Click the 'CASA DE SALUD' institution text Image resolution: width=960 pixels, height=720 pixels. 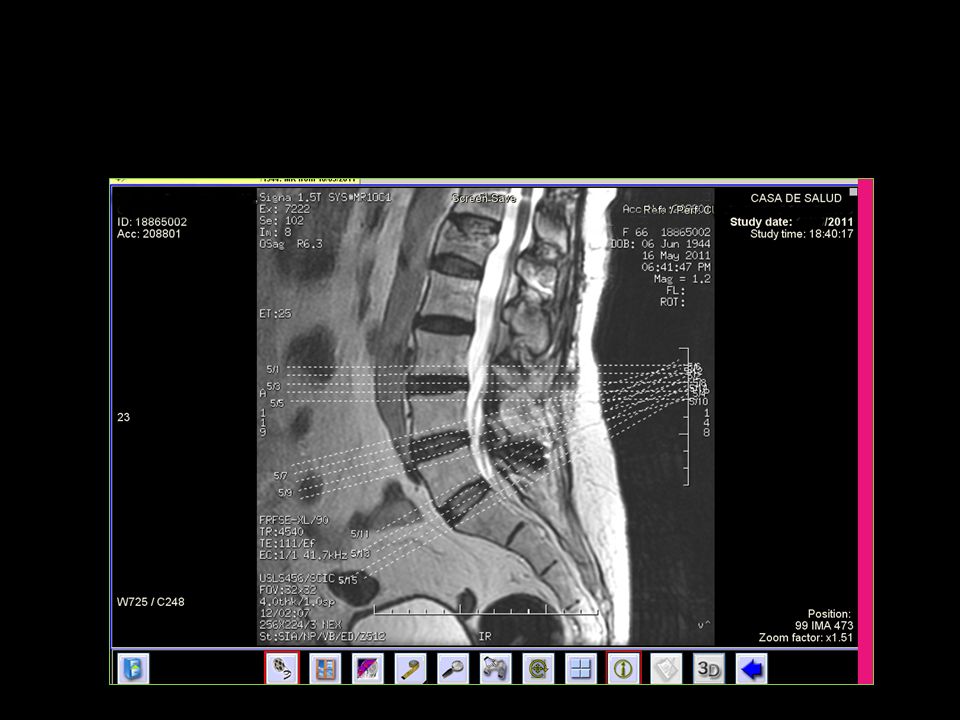(796, 198)
